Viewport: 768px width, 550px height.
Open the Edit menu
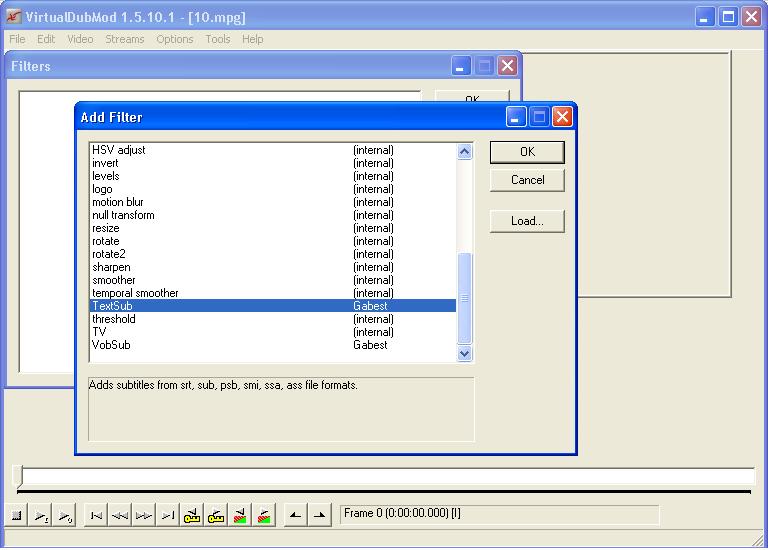tap(46, 39)
